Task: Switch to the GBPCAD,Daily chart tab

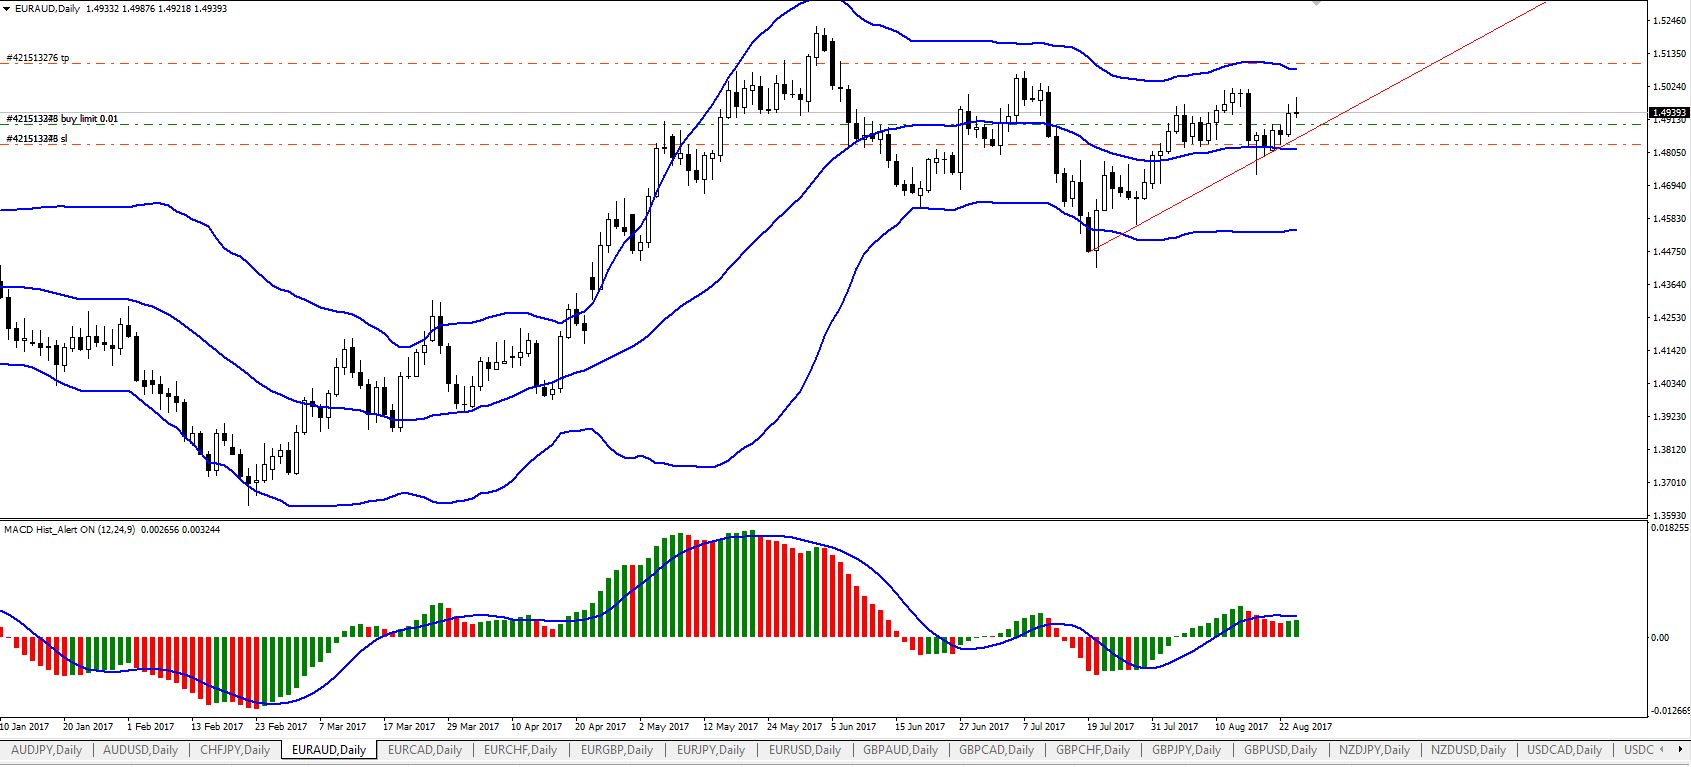Action: (x=996, y=750)
